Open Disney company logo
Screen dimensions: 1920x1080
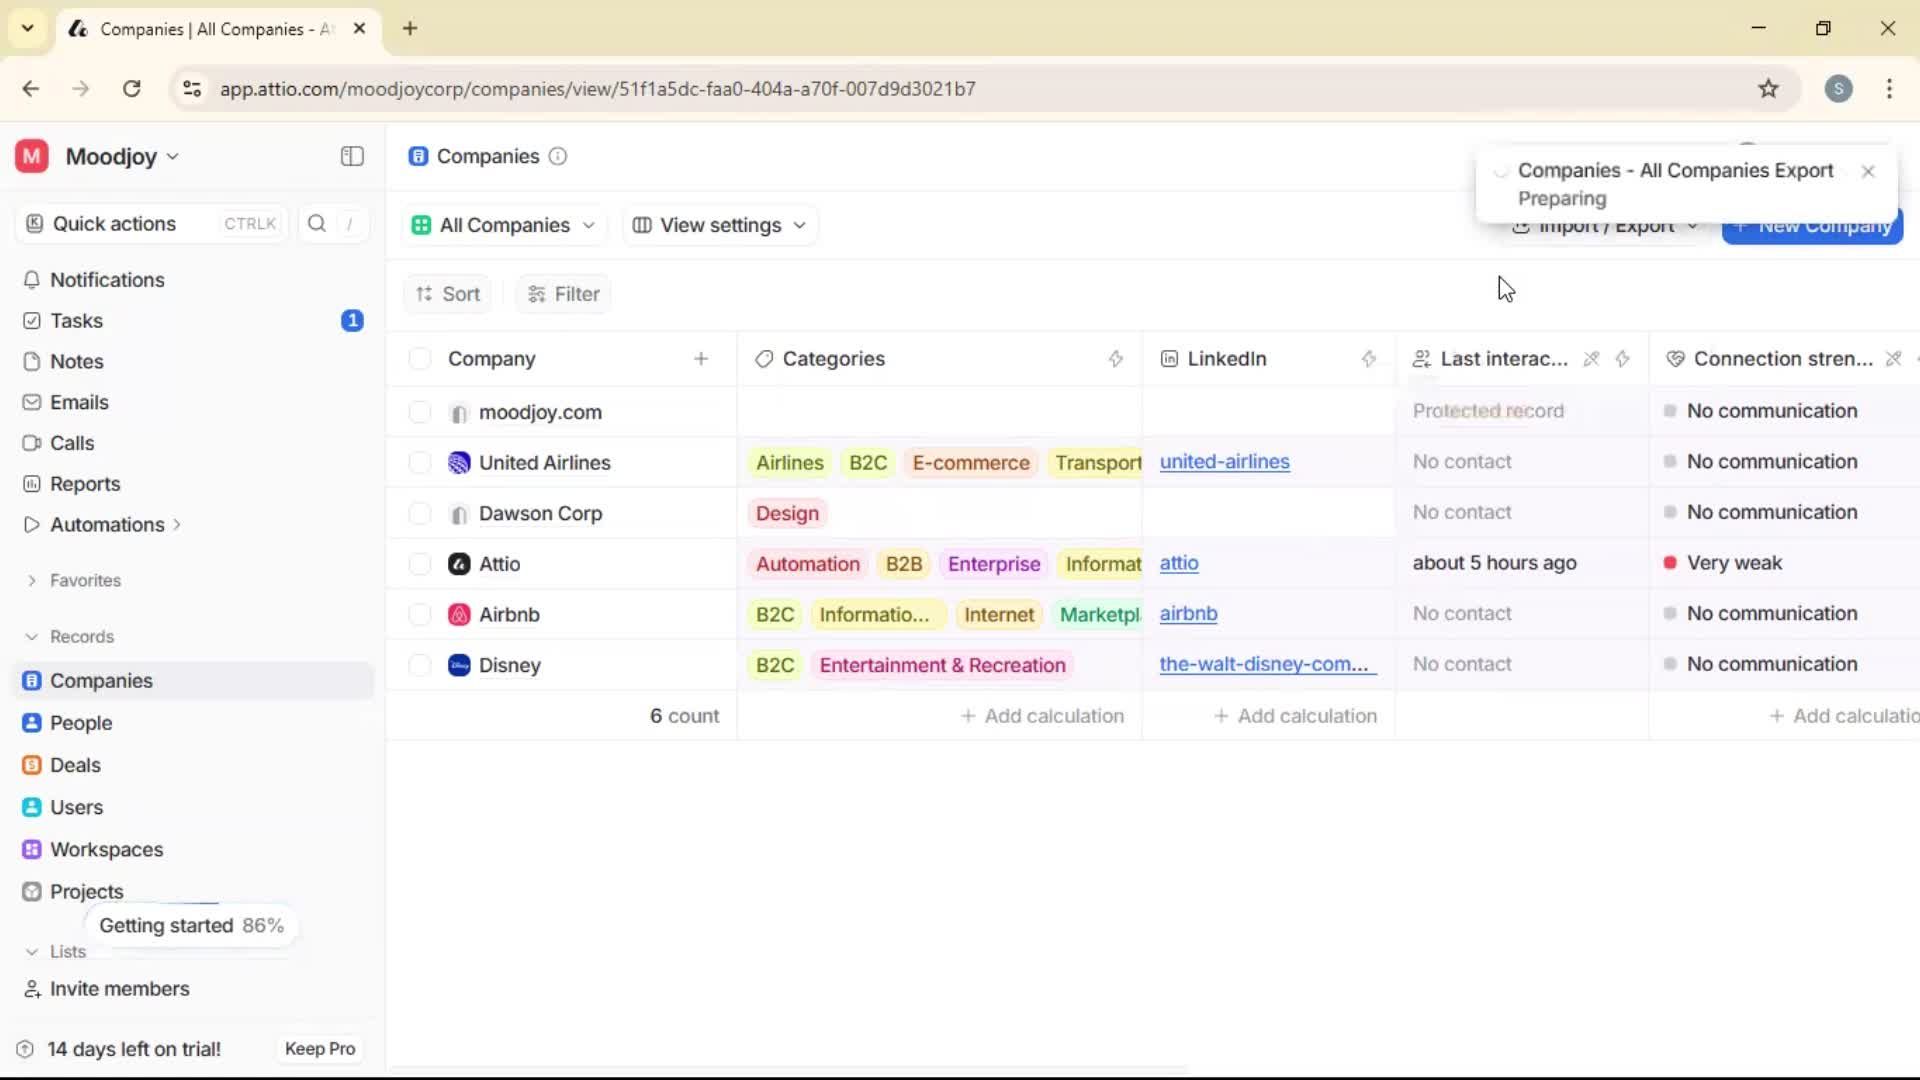[459, 665]
